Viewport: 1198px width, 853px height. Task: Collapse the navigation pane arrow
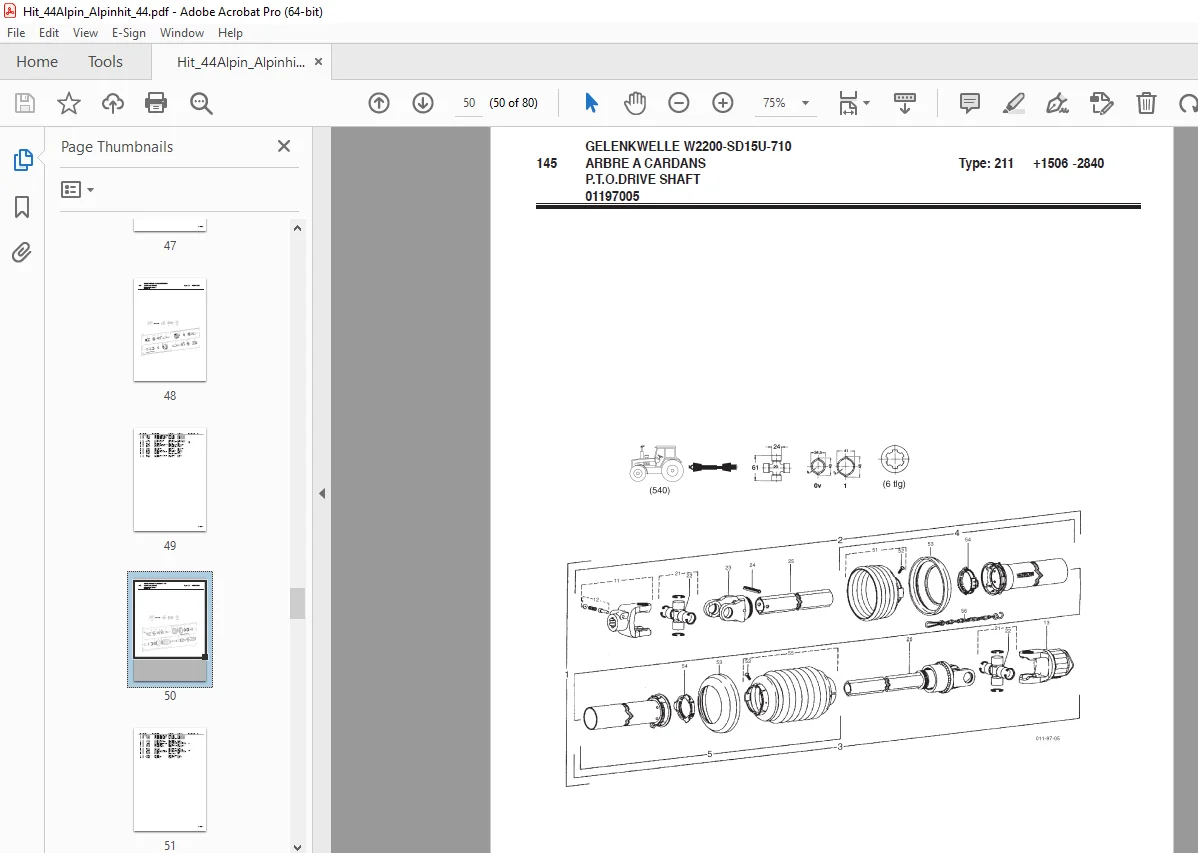[x=322, y=494]
